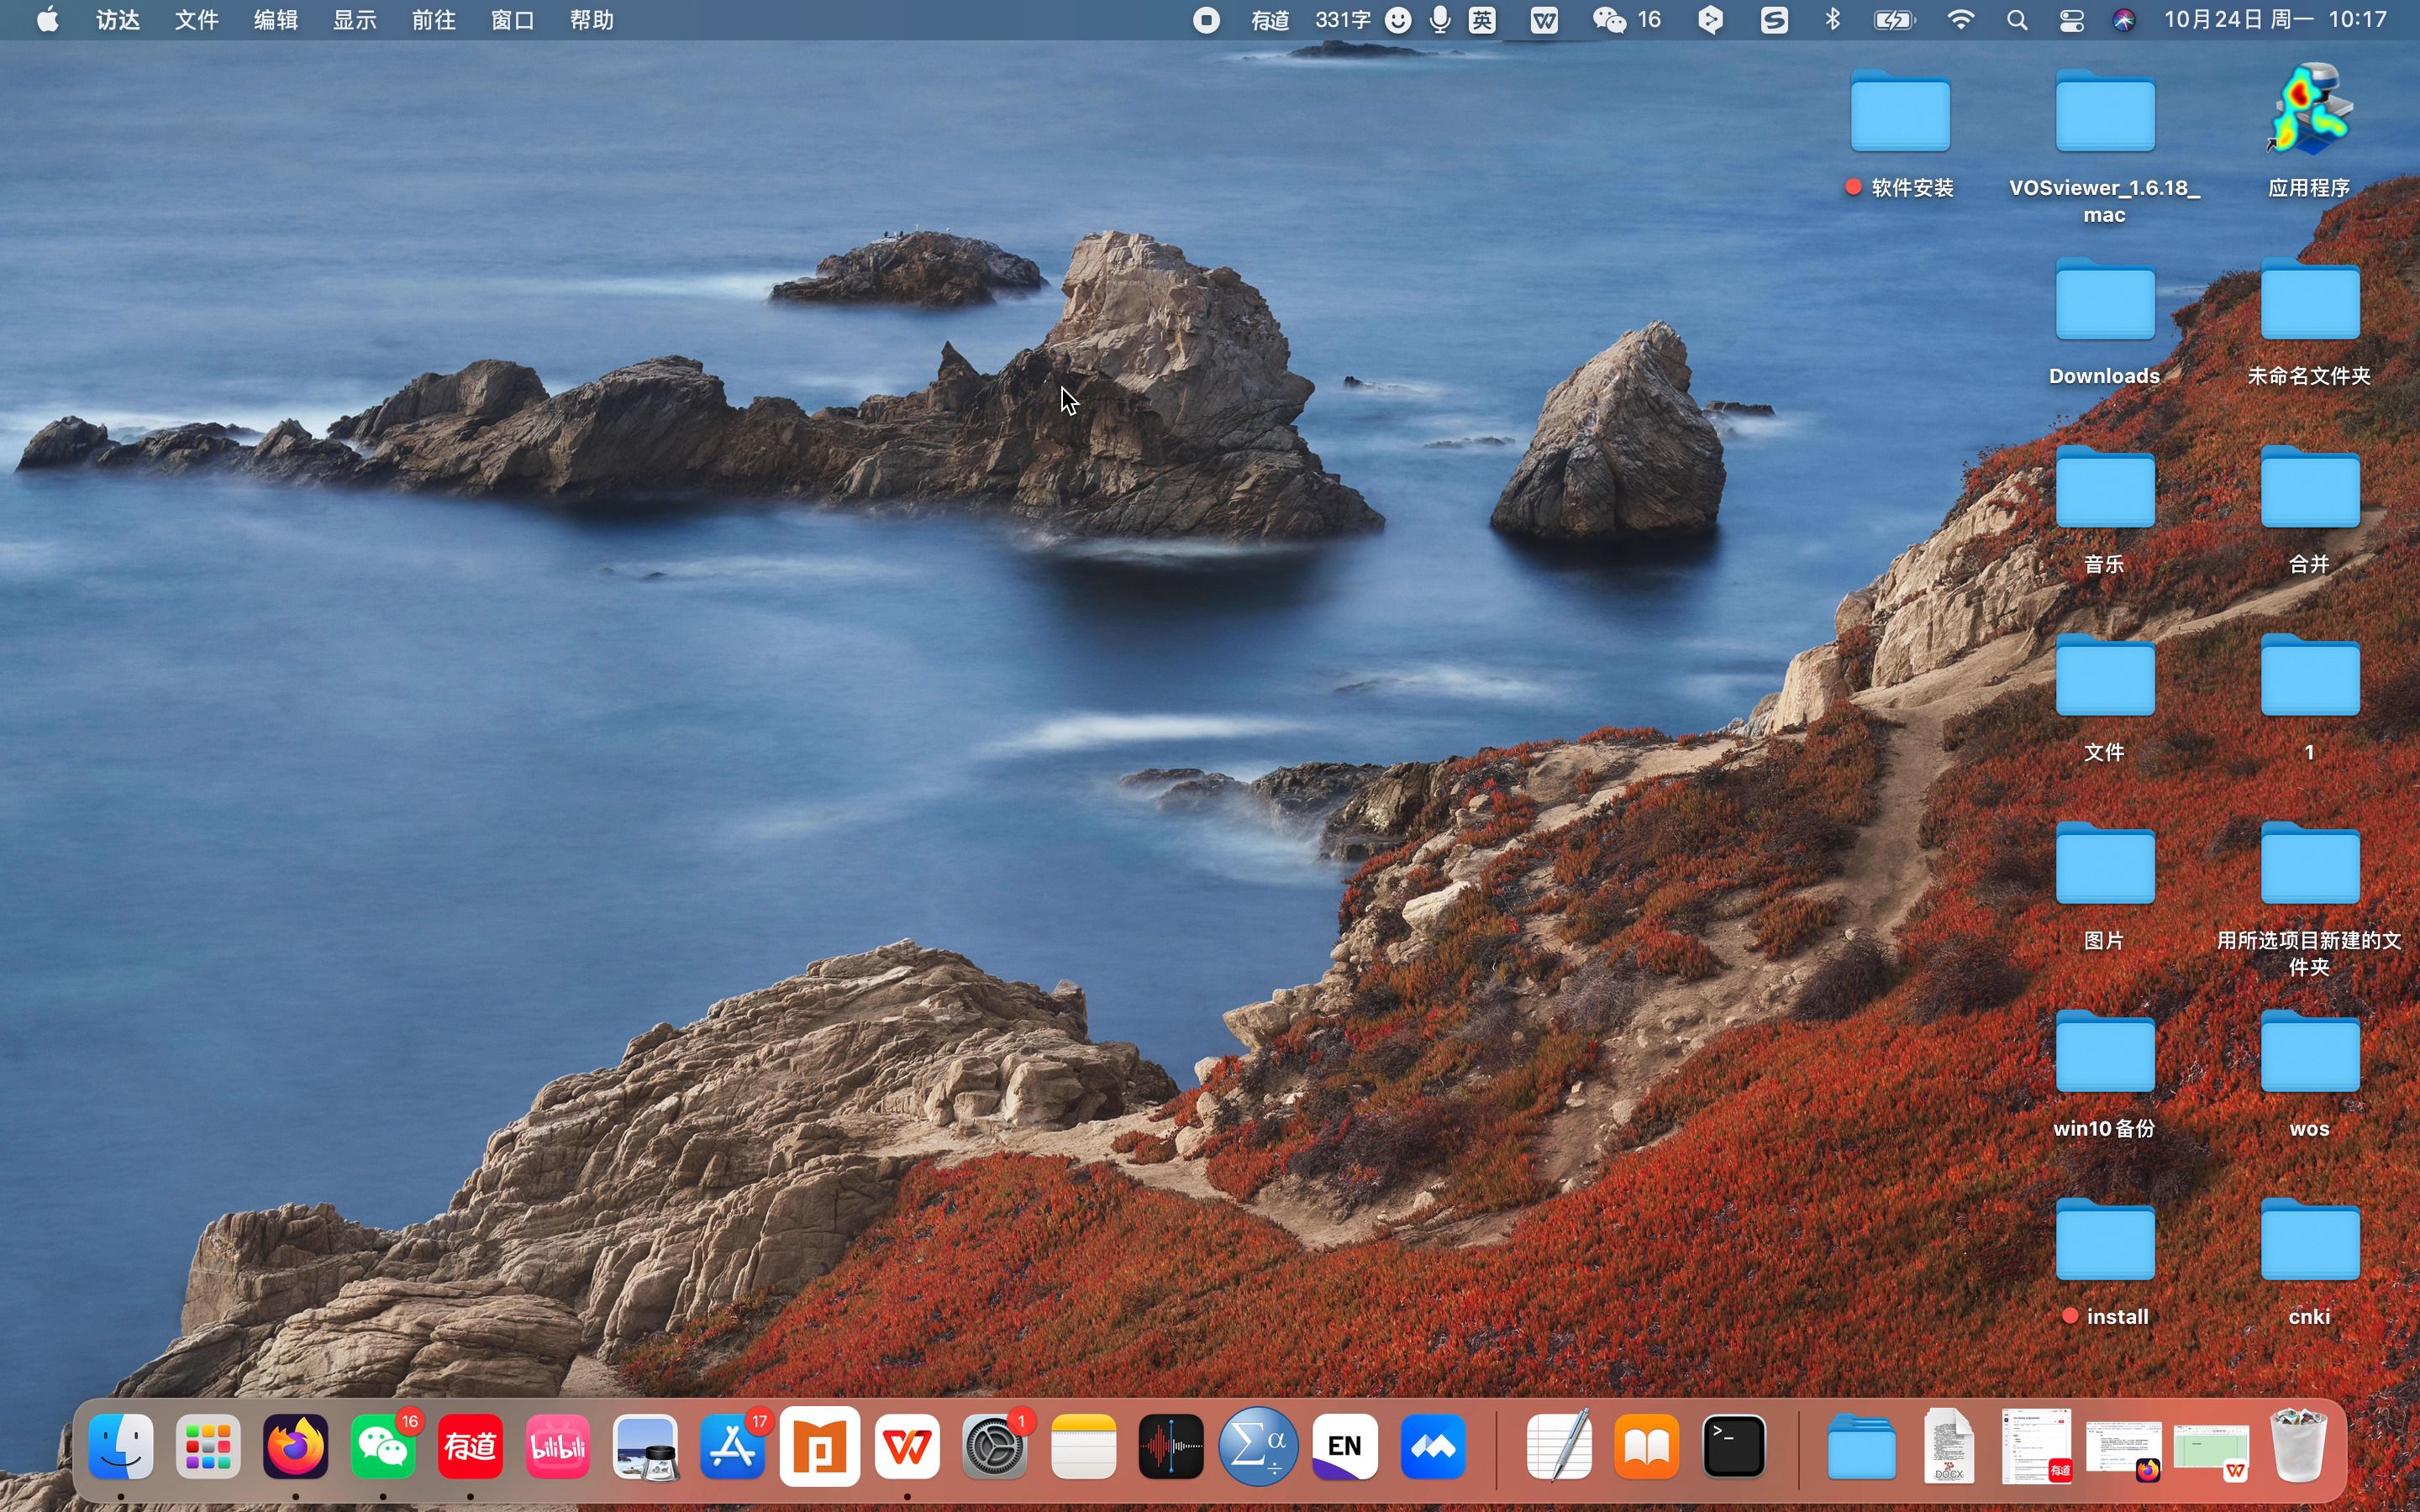Viewport: 2420px width, 1512px height.
Task: Open the WeChat 16 menu bar item
Action: [1626, 20]
